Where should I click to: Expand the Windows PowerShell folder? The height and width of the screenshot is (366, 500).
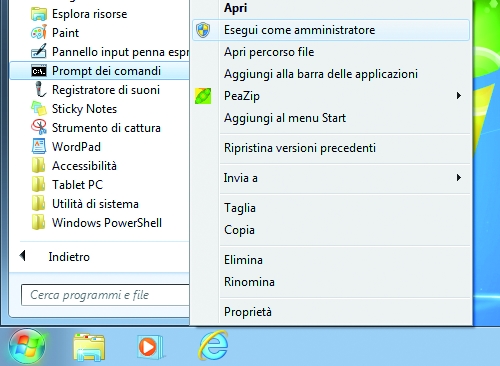(97, 223)
